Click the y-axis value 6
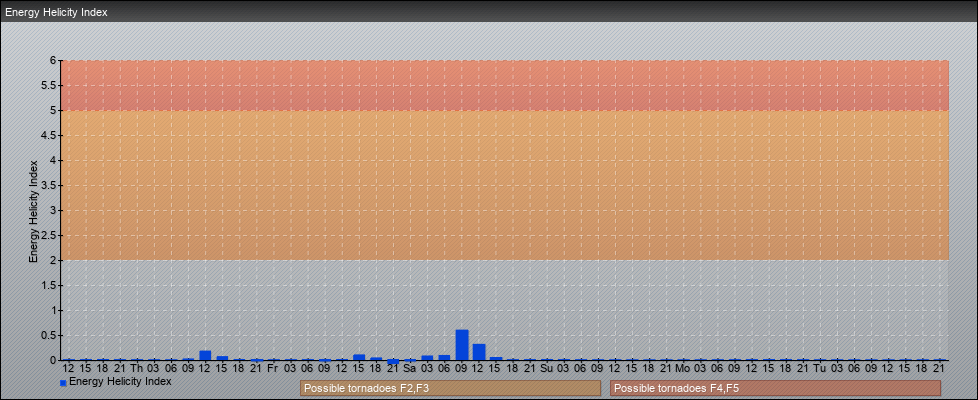The height and width of the screenshot is (400, 978). 54,61
